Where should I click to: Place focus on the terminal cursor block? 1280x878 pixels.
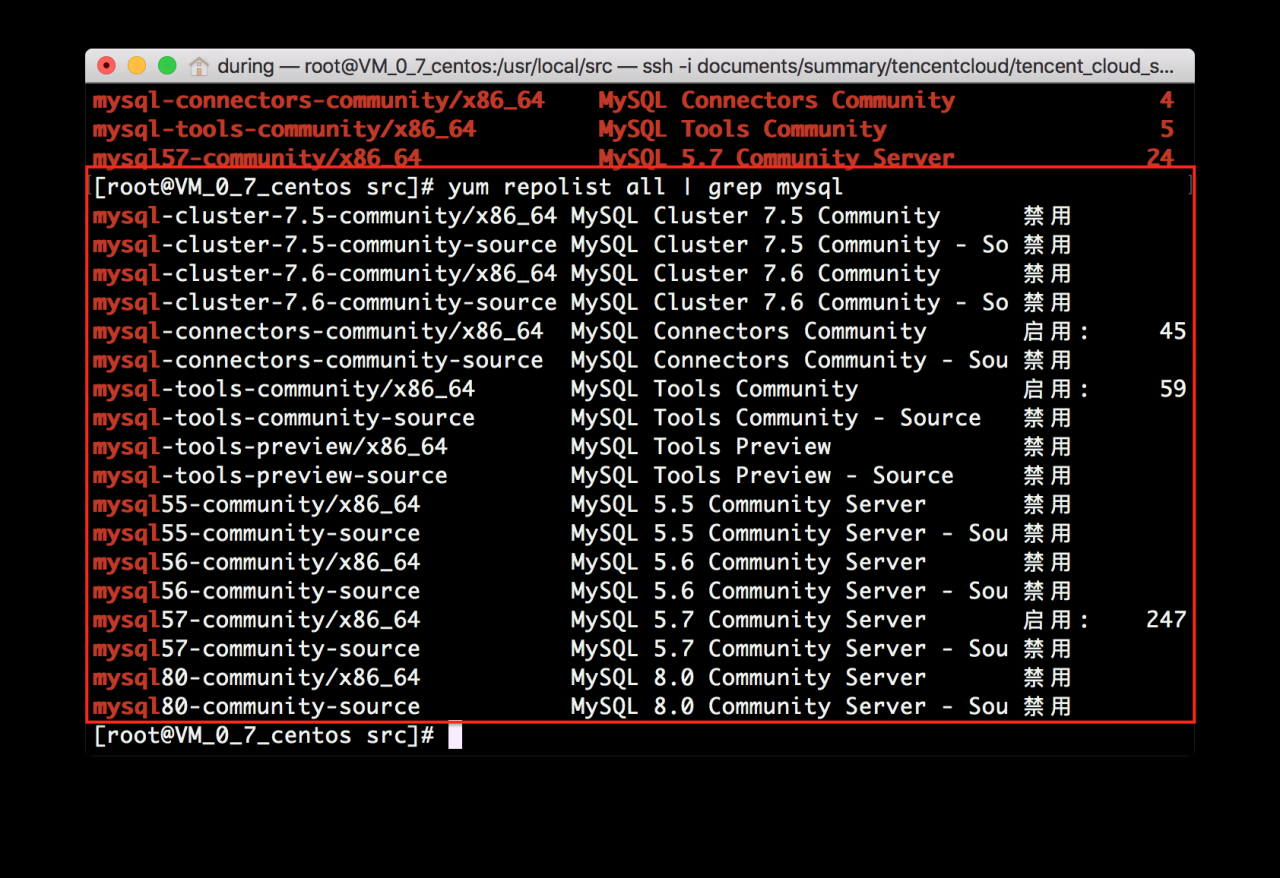click(x=455, y=736)
